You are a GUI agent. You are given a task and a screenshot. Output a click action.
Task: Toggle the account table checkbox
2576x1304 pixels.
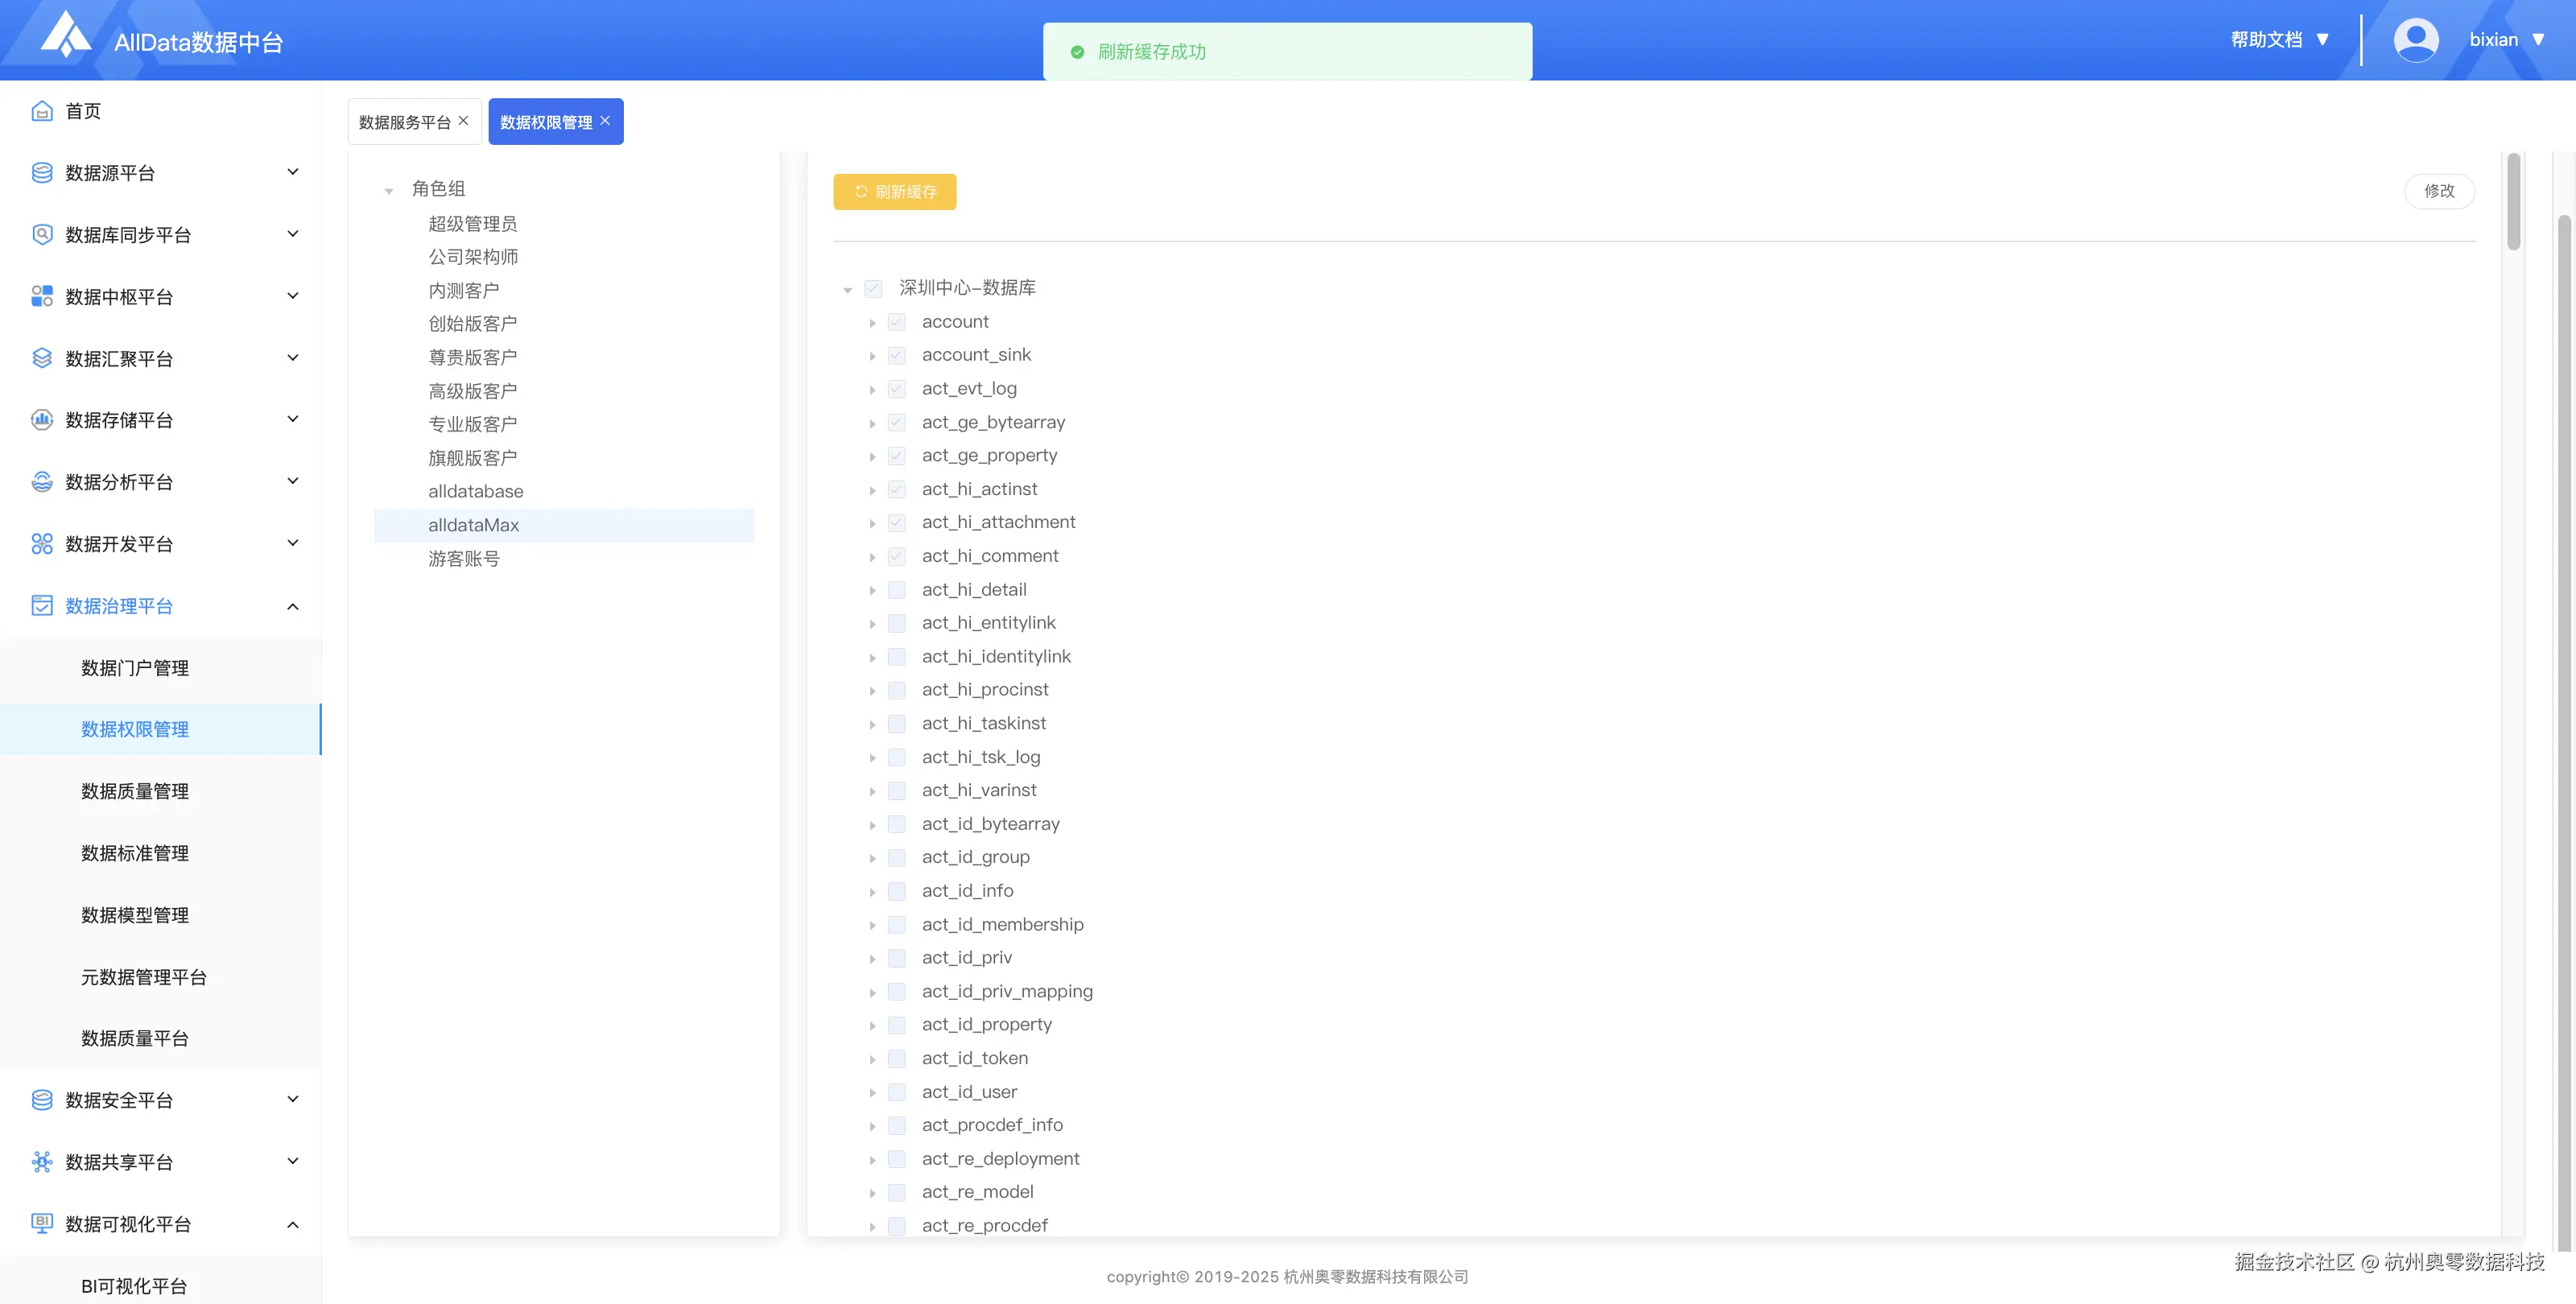point(897,322)
